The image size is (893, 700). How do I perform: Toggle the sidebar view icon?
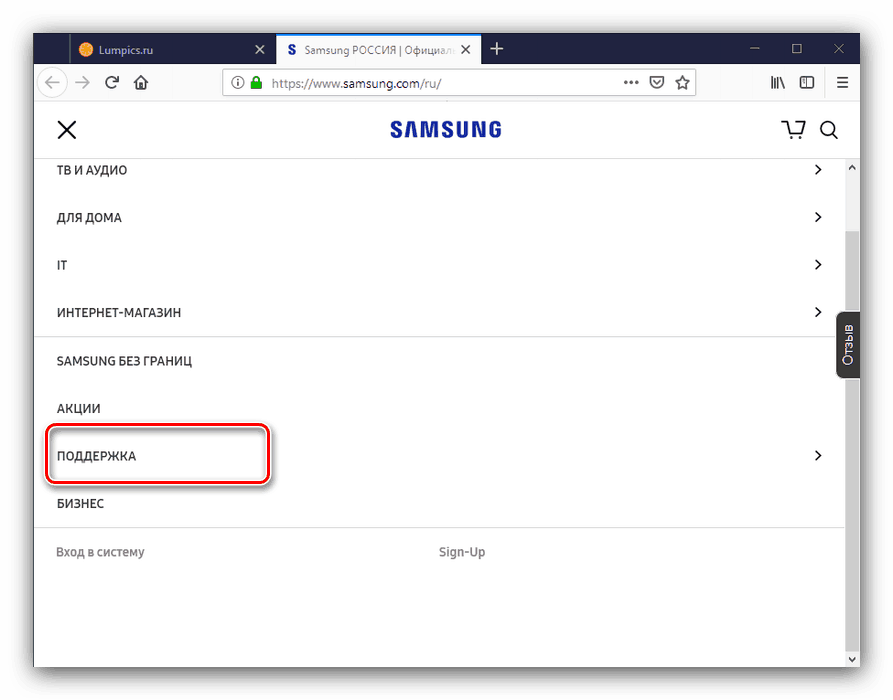coord(807,83)
